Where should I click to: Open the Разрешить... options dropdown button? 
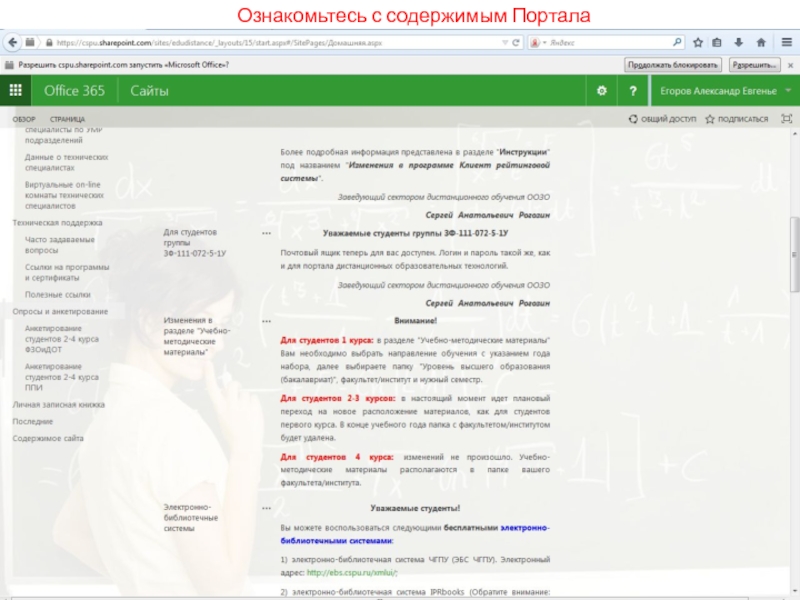[755, 64]
